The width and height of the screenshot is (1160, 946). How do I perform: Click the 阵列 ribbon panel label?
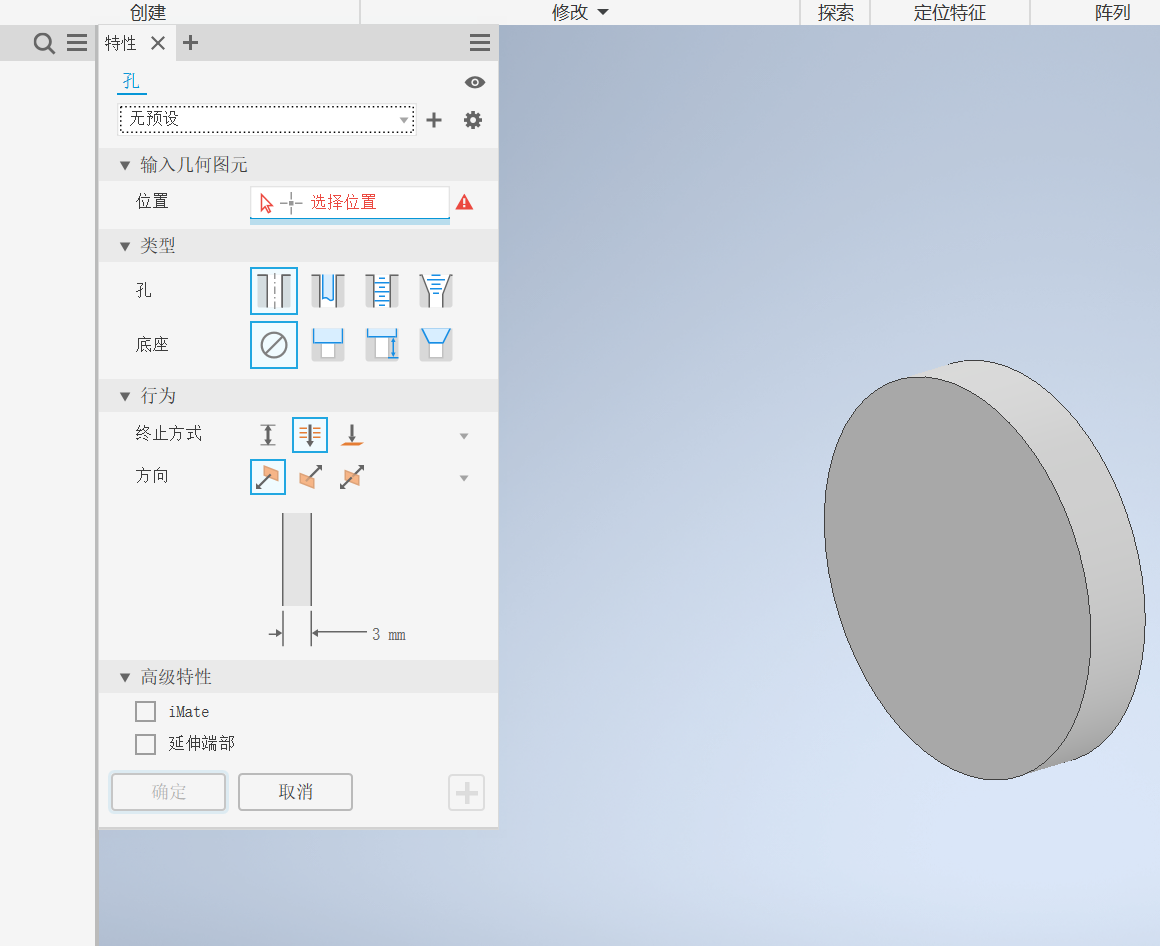[x=1113, y=12]
